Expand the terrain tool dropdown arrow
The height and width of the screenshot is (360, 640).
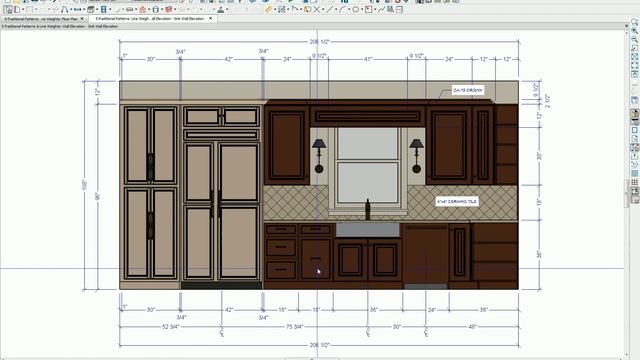click(x=227, y=9)
